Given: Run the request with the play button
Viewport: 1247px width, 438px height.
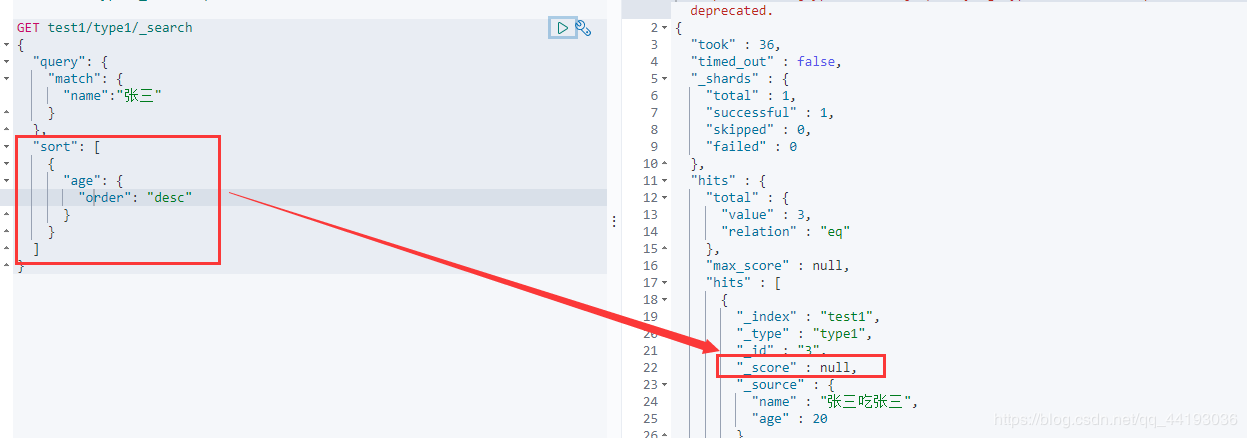Looking at the screenshot, I should pyautogui.click(x=562, y=28).
